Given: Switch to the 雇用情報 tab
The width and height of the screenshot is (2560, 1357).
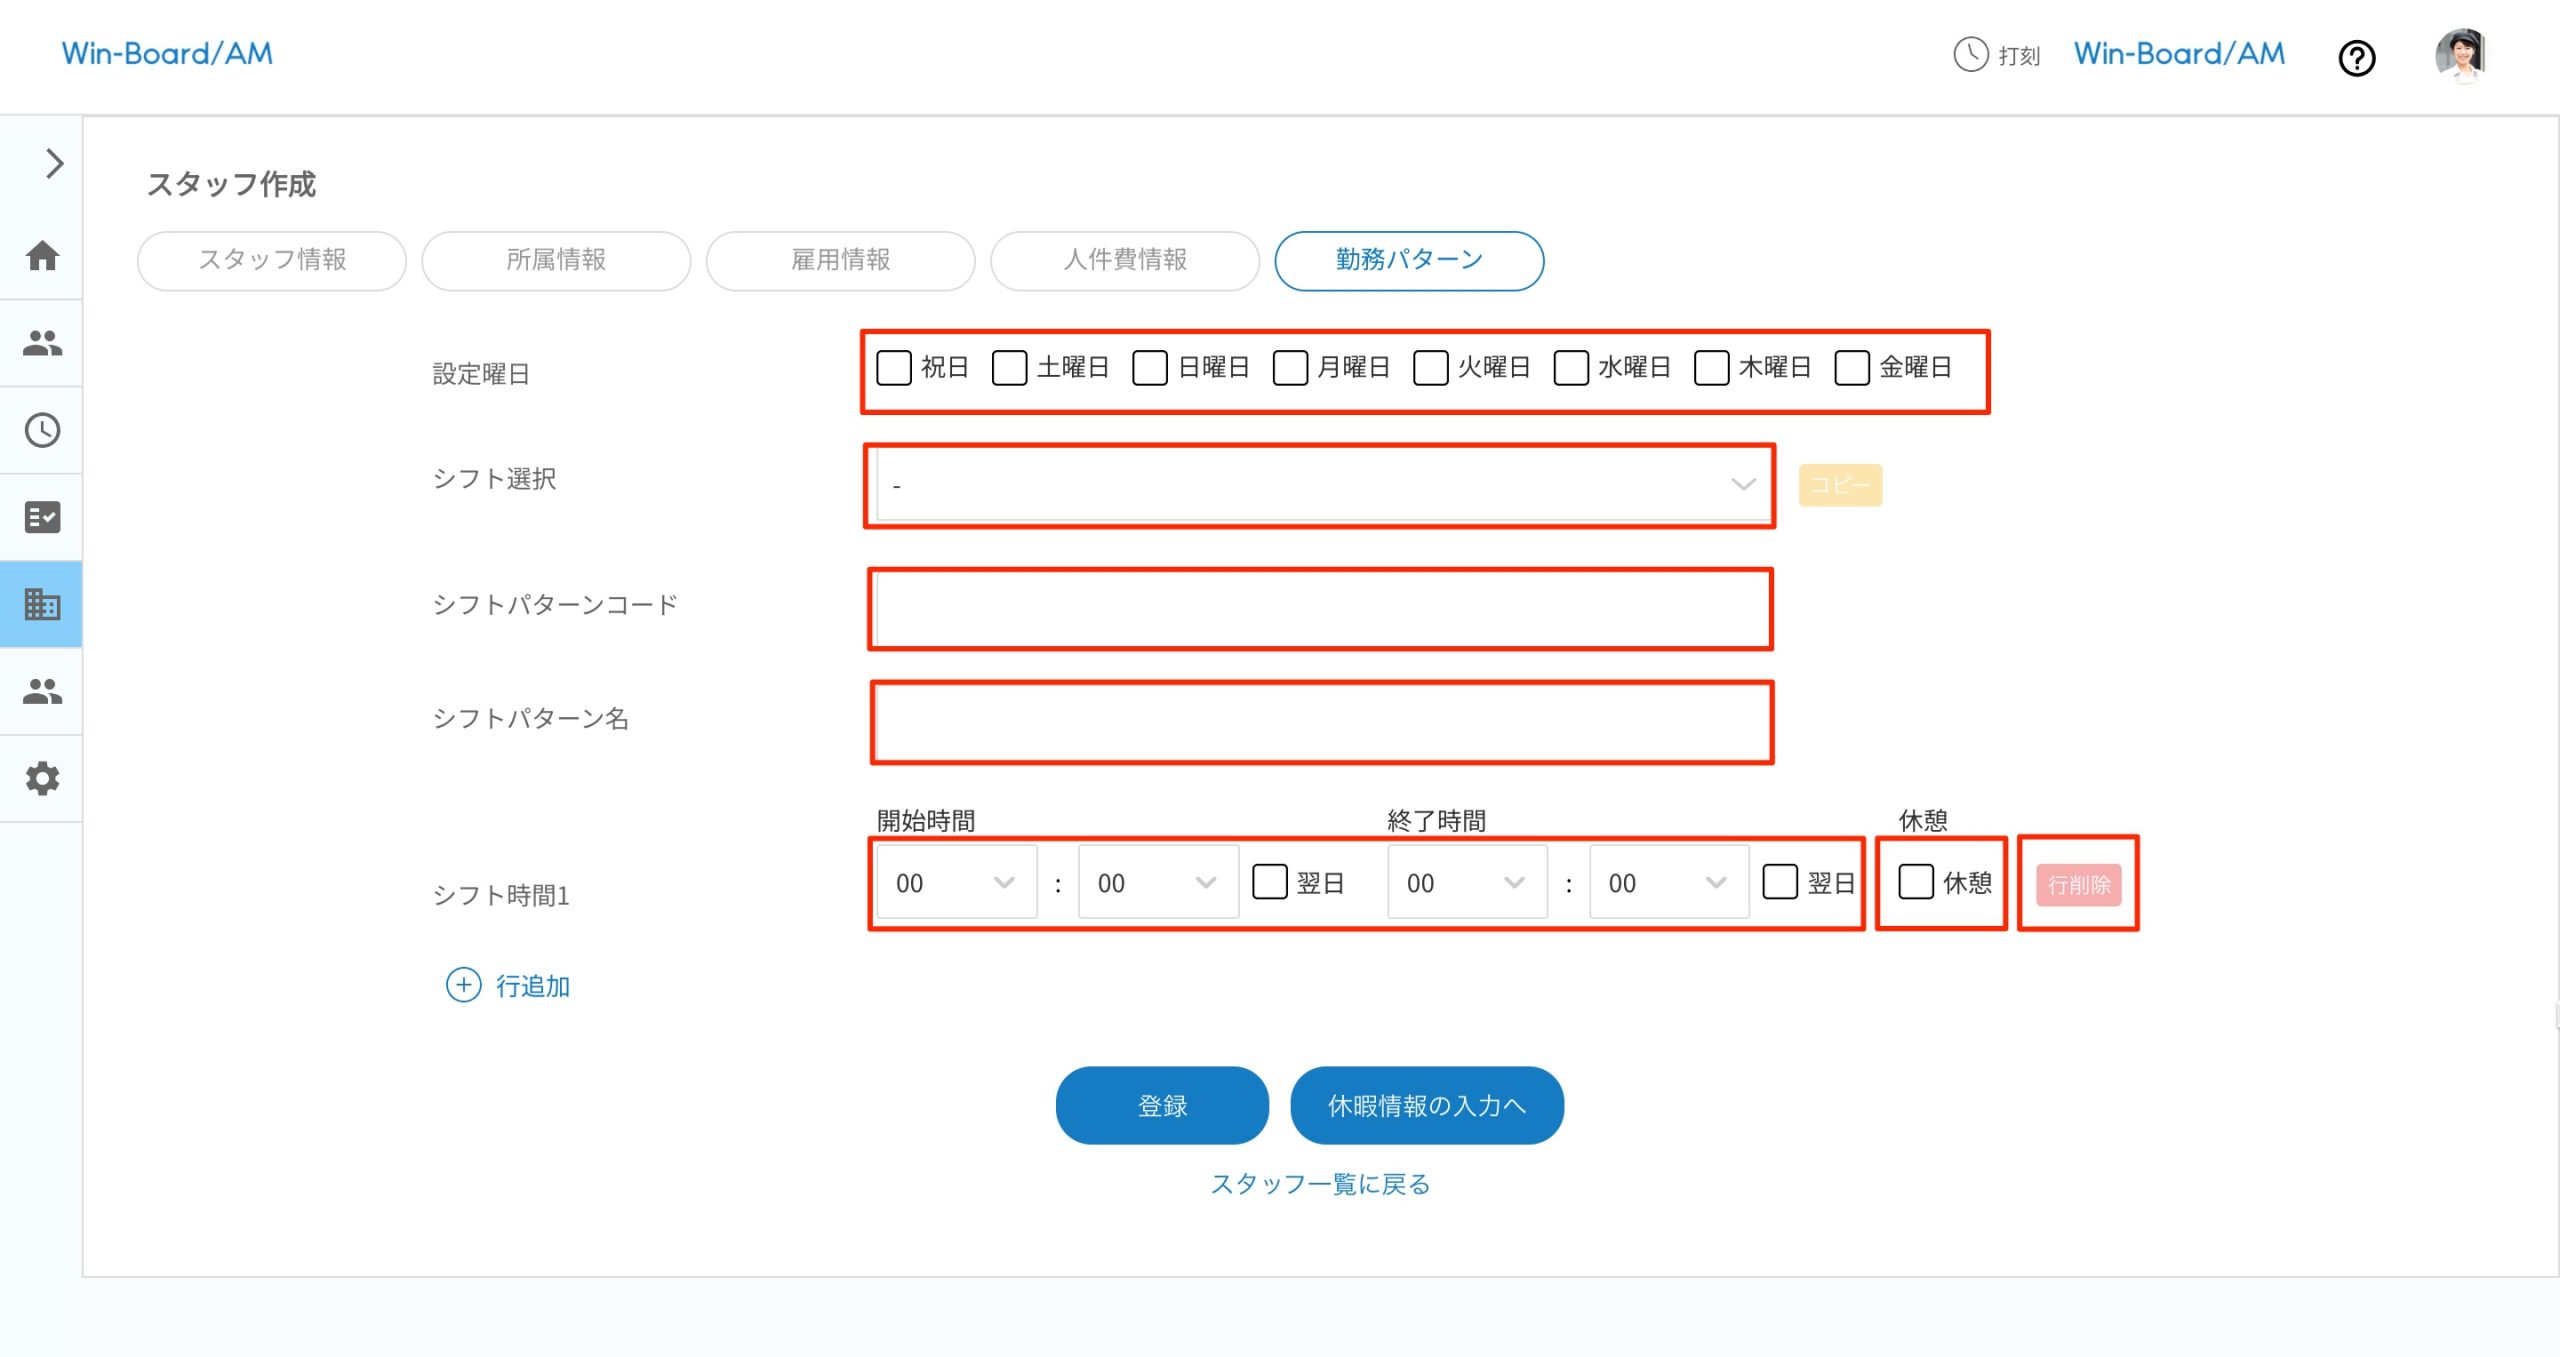Looking at the screenshot, I should [839, 260].
